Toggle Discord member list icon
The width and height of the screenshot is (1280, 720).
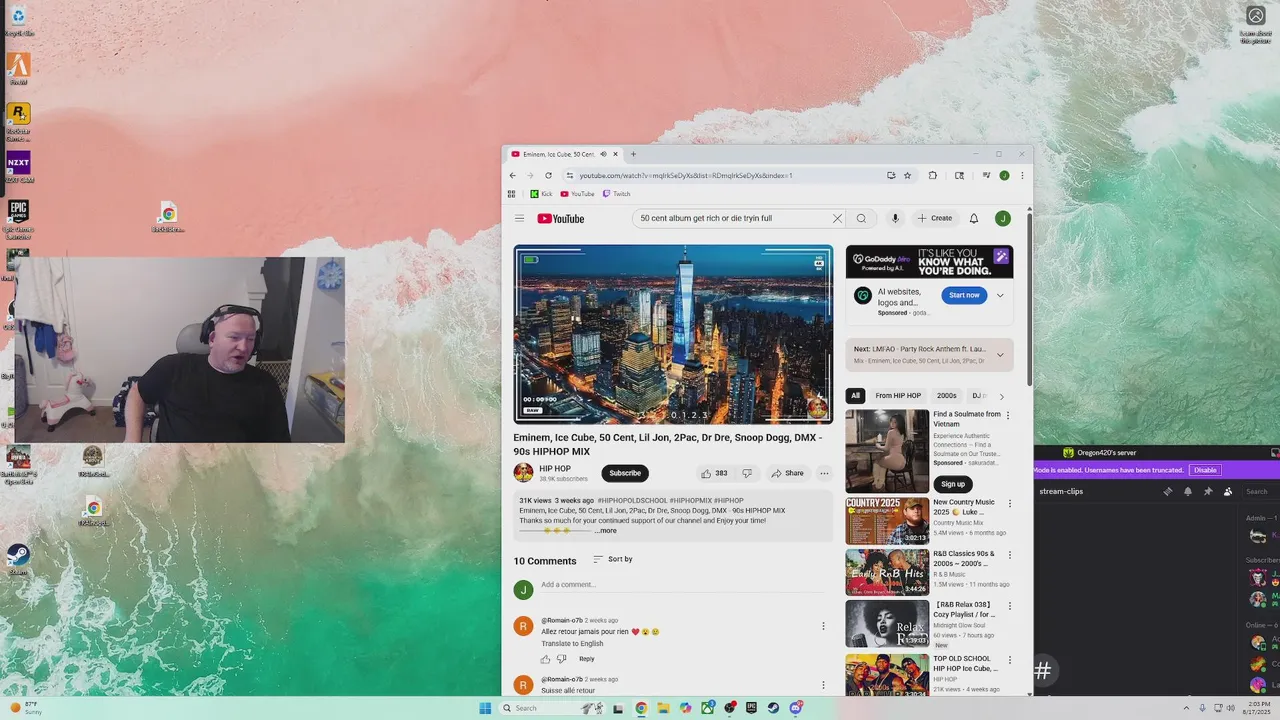click(x=1228, y=491)
